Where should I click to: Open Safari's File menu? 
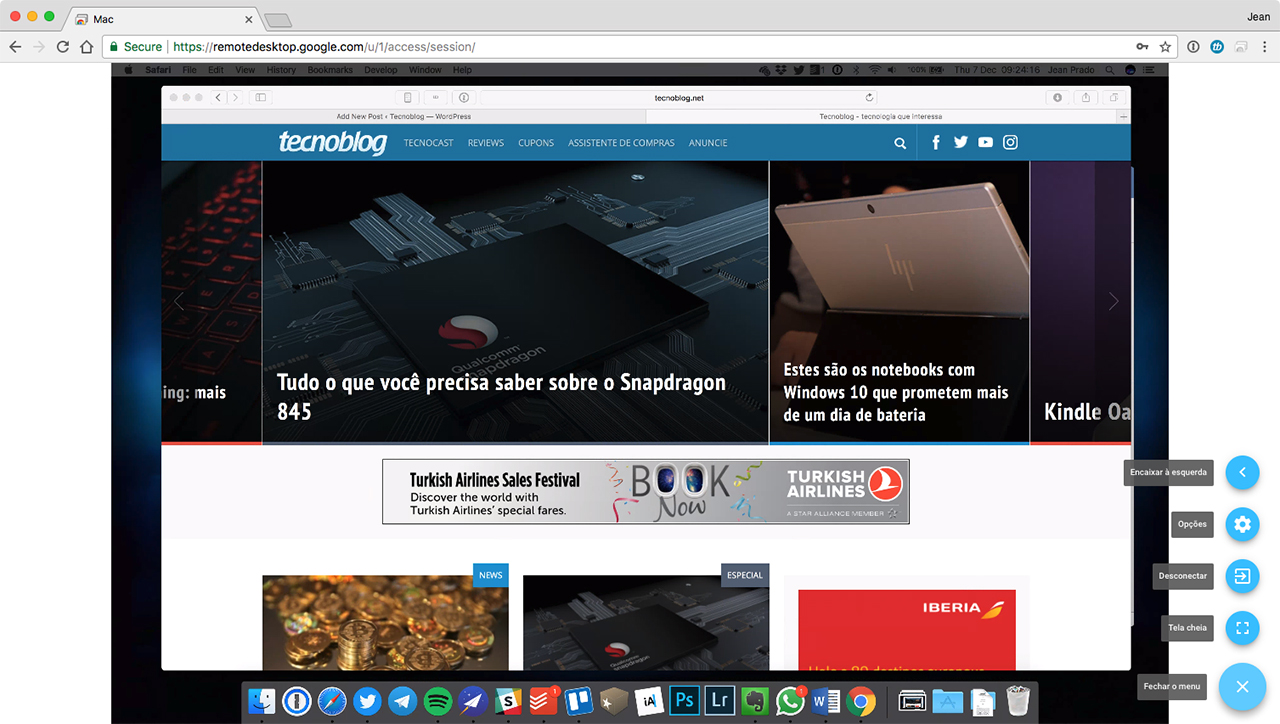tap(189, 70)
